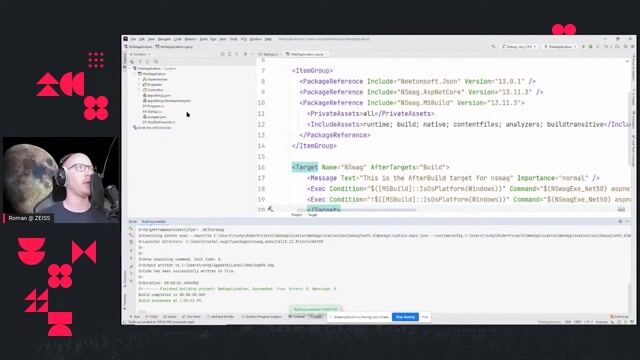The image size is (640, 360).
Task: Open the Navigate menu
Action: (164, 39)
